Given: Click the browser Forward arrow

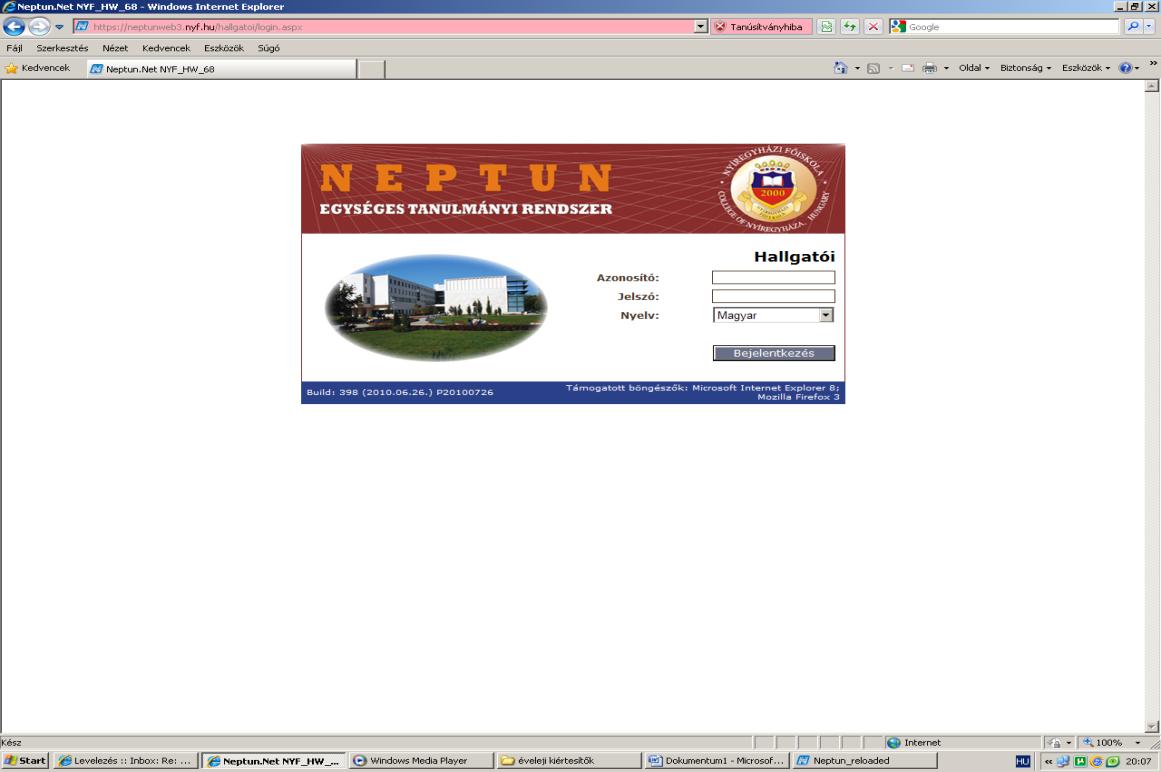Looking at the screenshot, I should pyautogui.click(x=39, y=27).
